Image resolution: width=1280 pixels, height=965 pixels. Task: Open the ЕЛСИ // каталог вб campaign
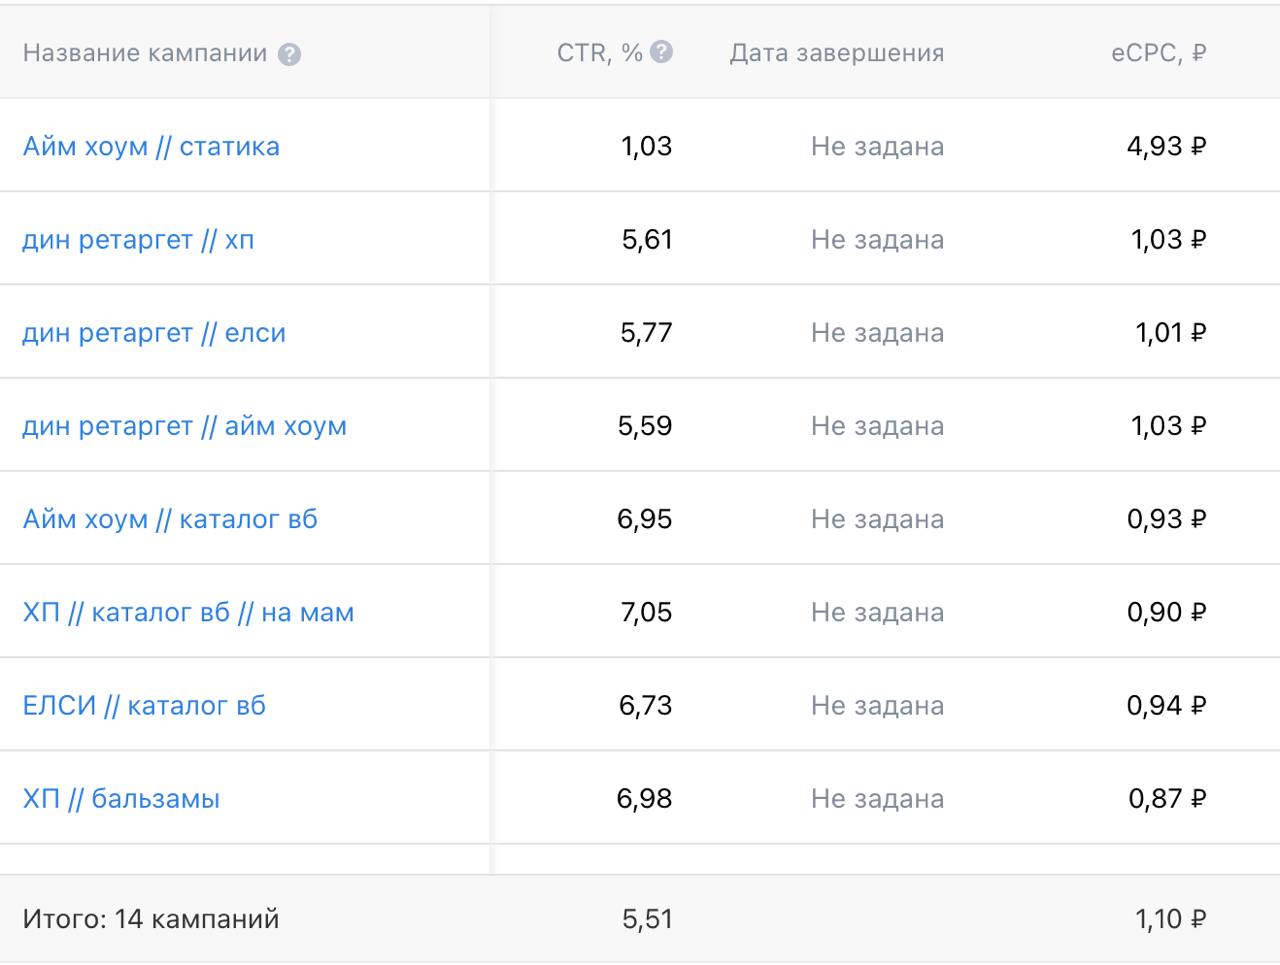[144, 705]
